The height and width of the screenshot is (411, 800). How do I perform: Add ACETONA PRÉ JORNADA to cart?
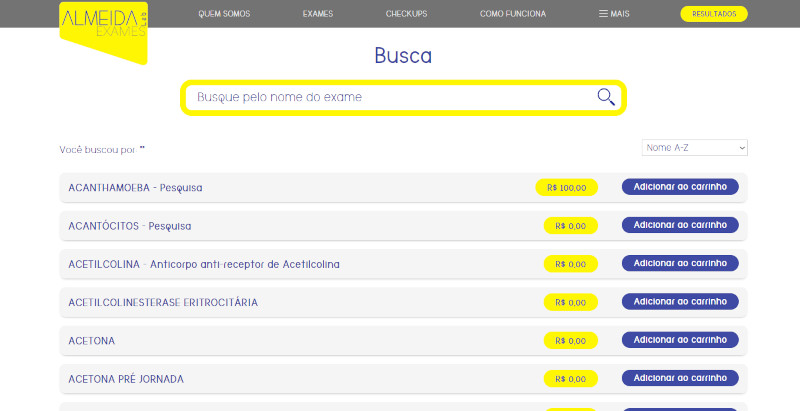(x=680, y=378)
